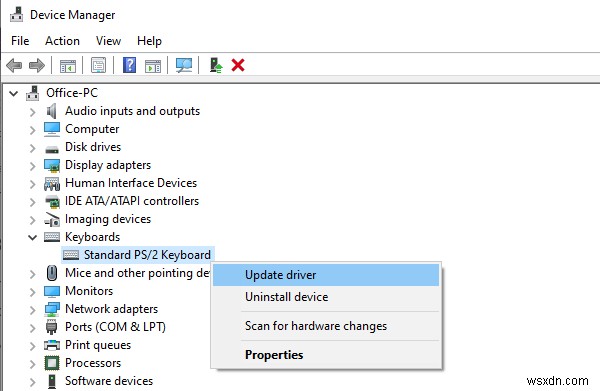Select the Monitors label

coord(89,291)
